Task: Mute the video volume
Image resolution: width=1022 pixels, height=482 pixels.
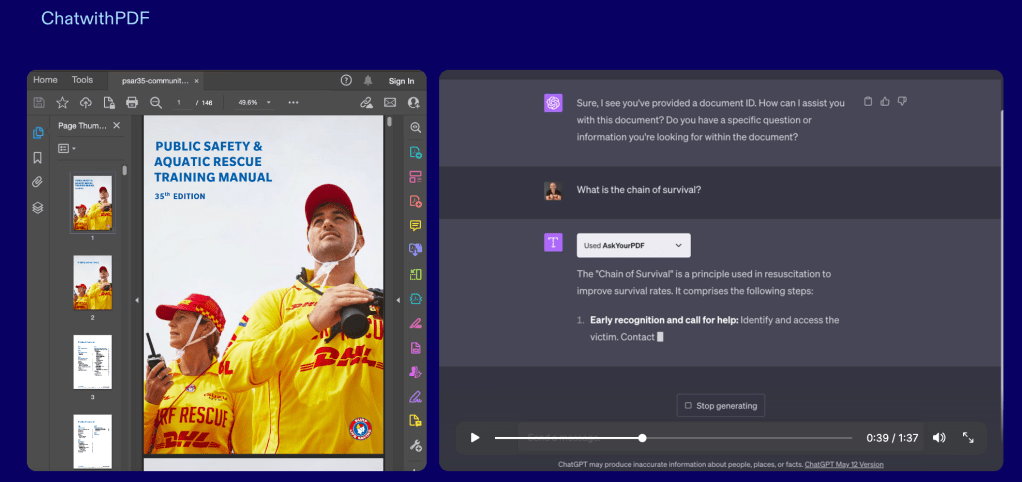Action: coord(939,438)
